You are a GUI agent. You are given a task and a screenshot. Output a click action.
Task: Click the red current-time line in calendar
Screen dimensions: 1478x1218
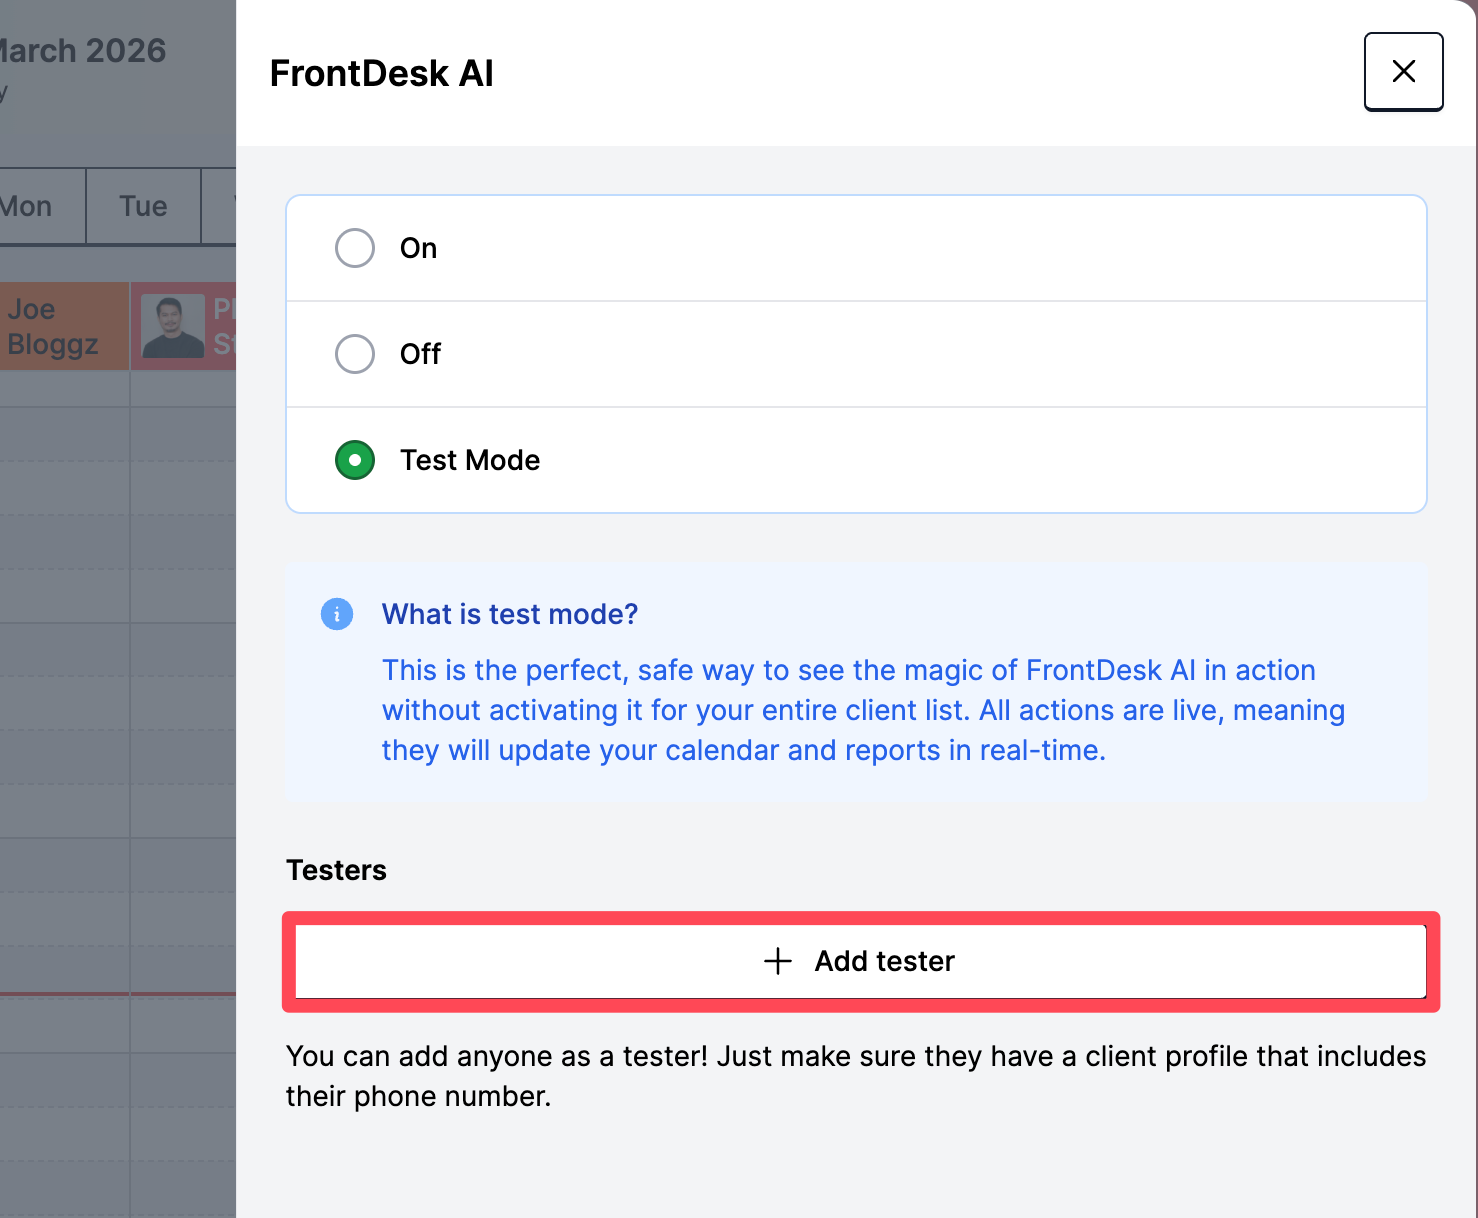pyautogui.click(x=118, y=994)
